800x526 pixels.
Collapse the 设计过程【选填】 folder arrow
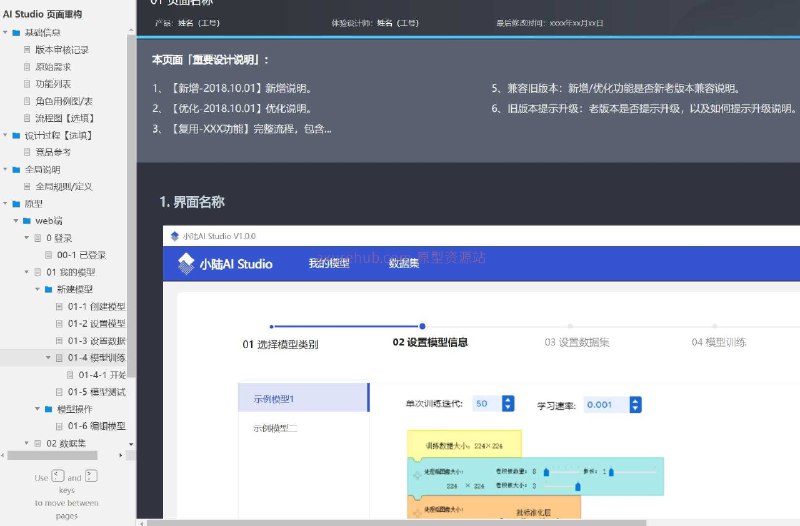5,135
